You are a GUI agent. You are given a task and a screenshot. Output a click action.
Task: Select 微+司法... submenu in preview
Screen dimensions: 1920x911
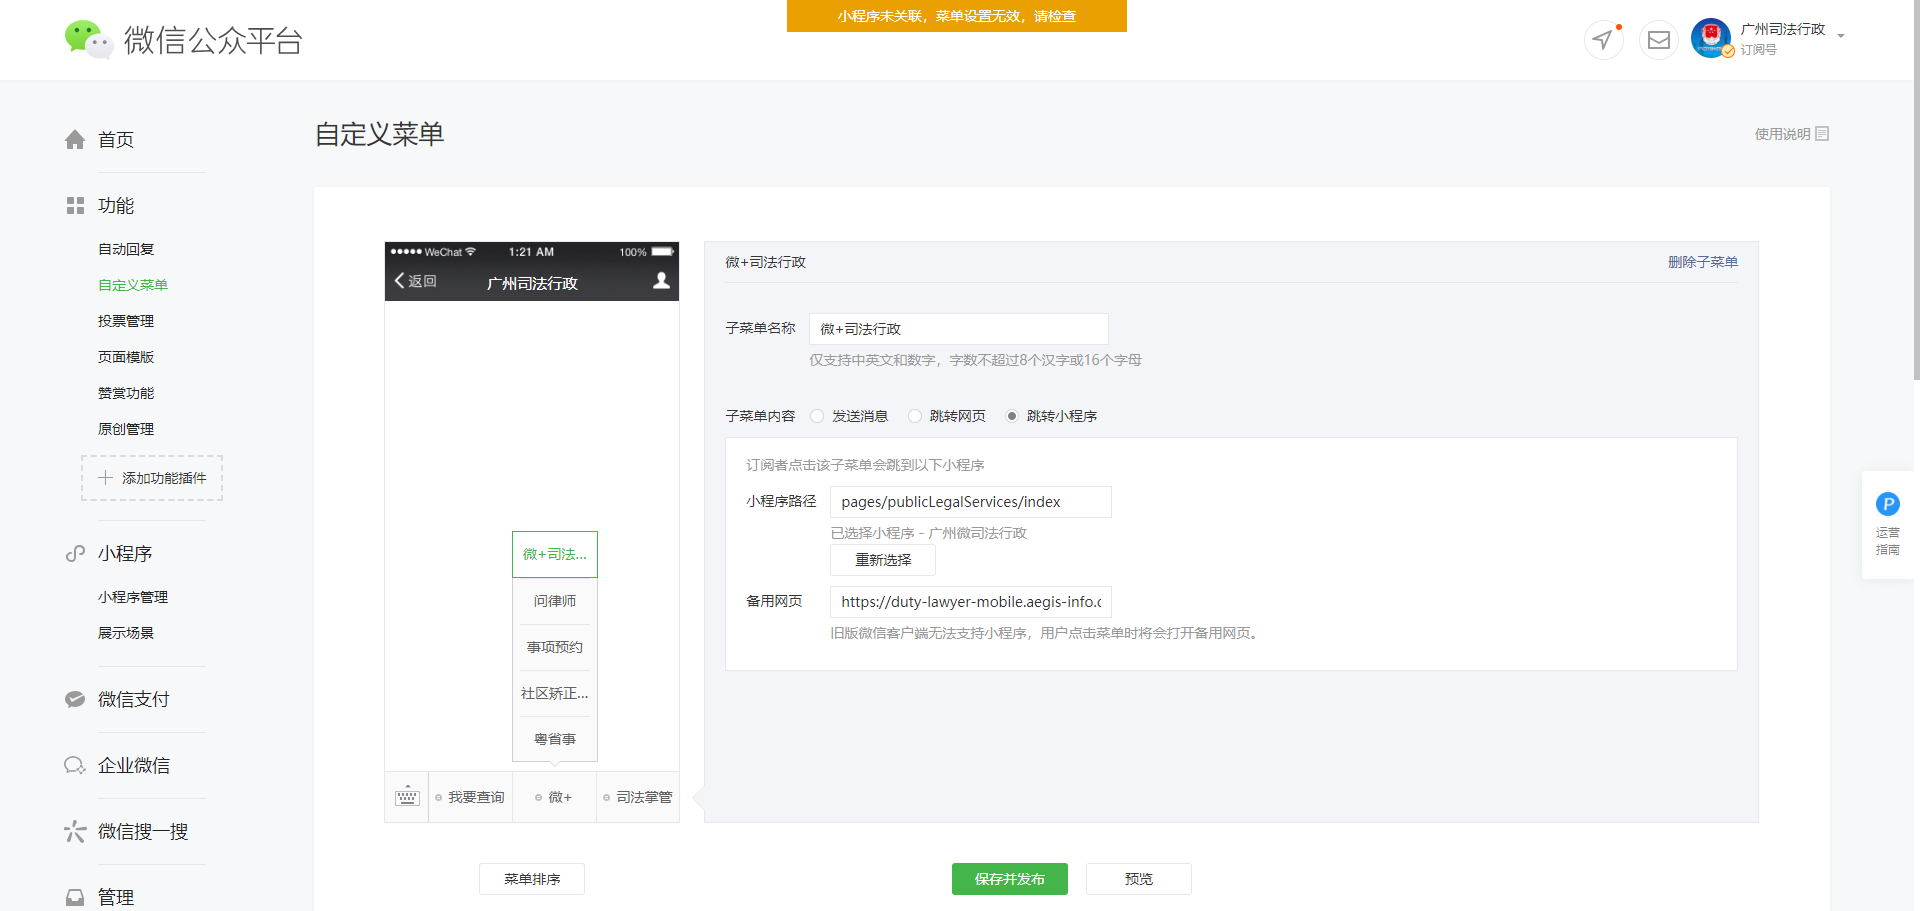555,554
